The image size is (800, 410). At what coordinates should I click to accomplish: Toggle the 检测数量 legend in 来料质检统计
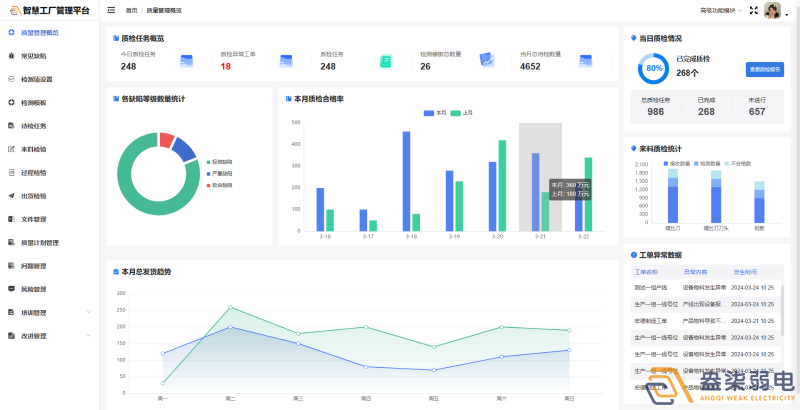coord(707,164)
